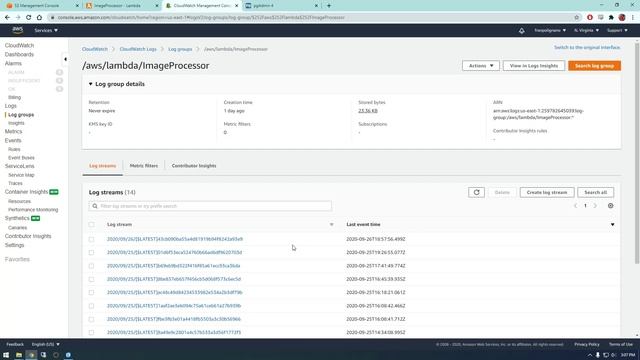The image size is (640, 360).
Task: Open the Log groups breadcrumb link
Action: pyautogui.click(x=180, y=49)
